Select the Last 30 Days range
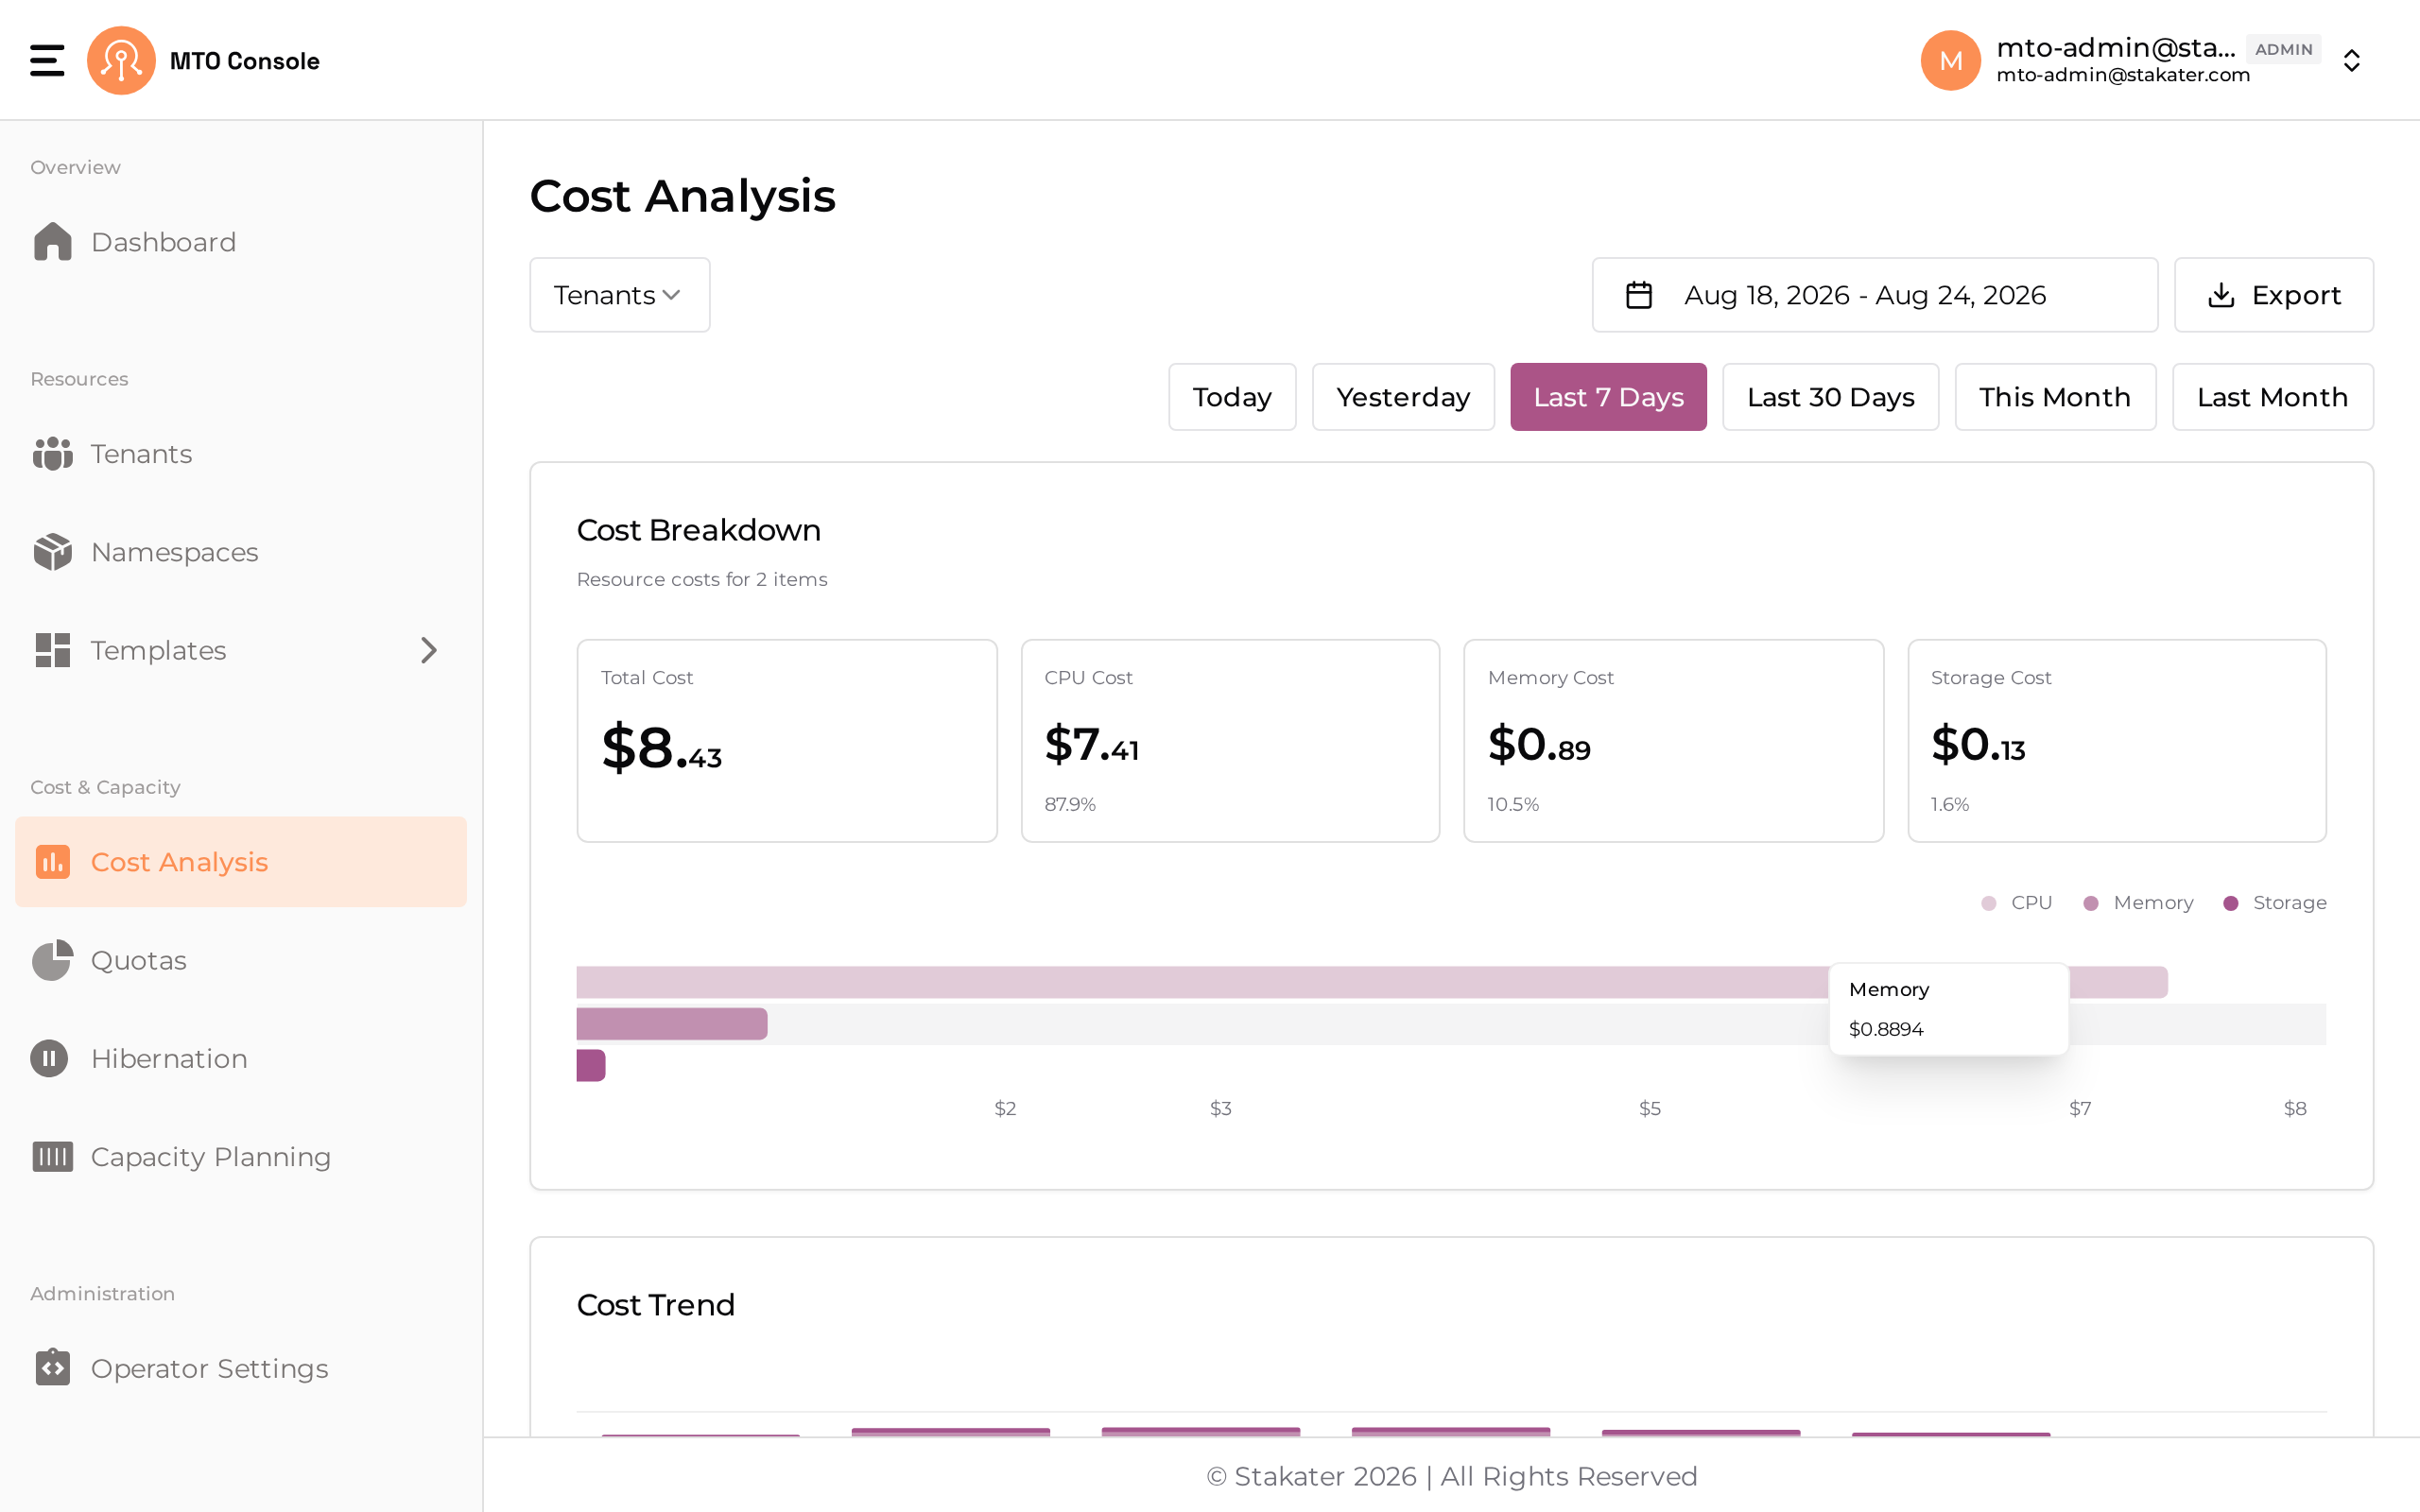The width and height of the screenshot is (2420, 1512). (x=1830, y=397)
